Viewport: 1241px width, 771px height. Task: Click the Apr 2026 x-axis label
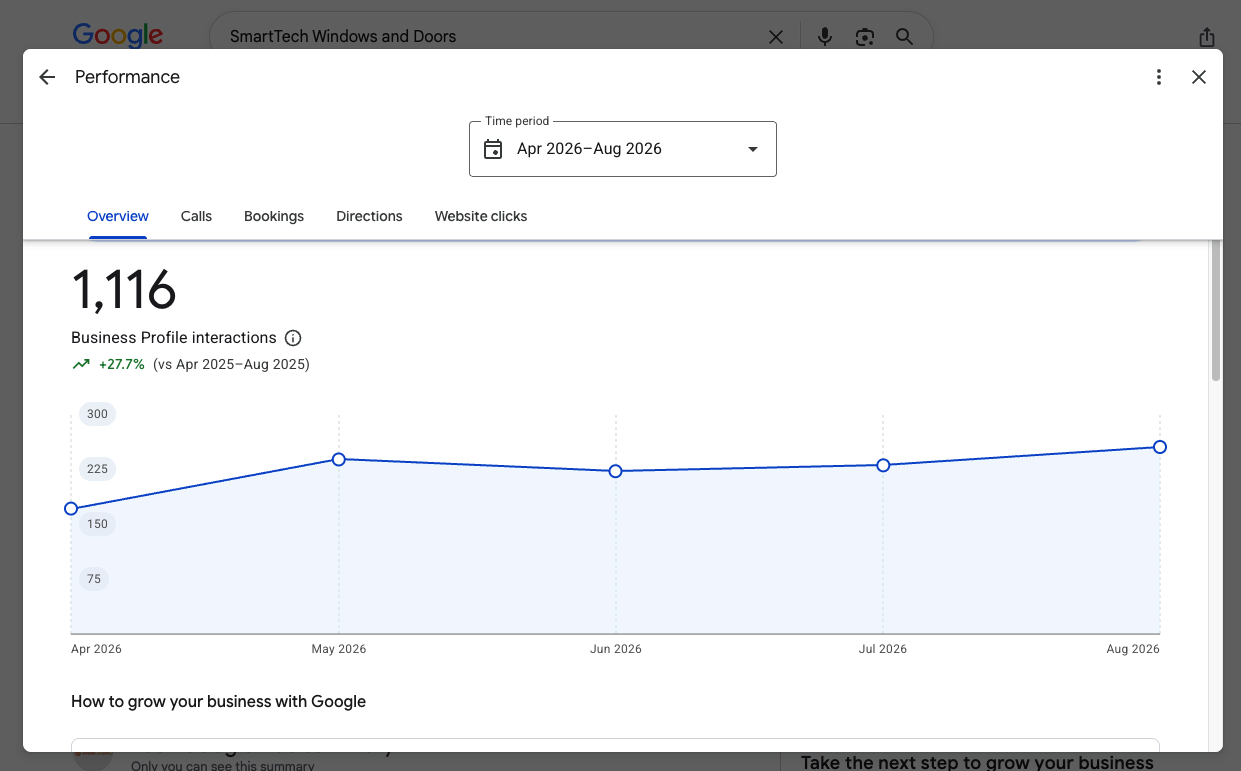(x=96, y=649)
